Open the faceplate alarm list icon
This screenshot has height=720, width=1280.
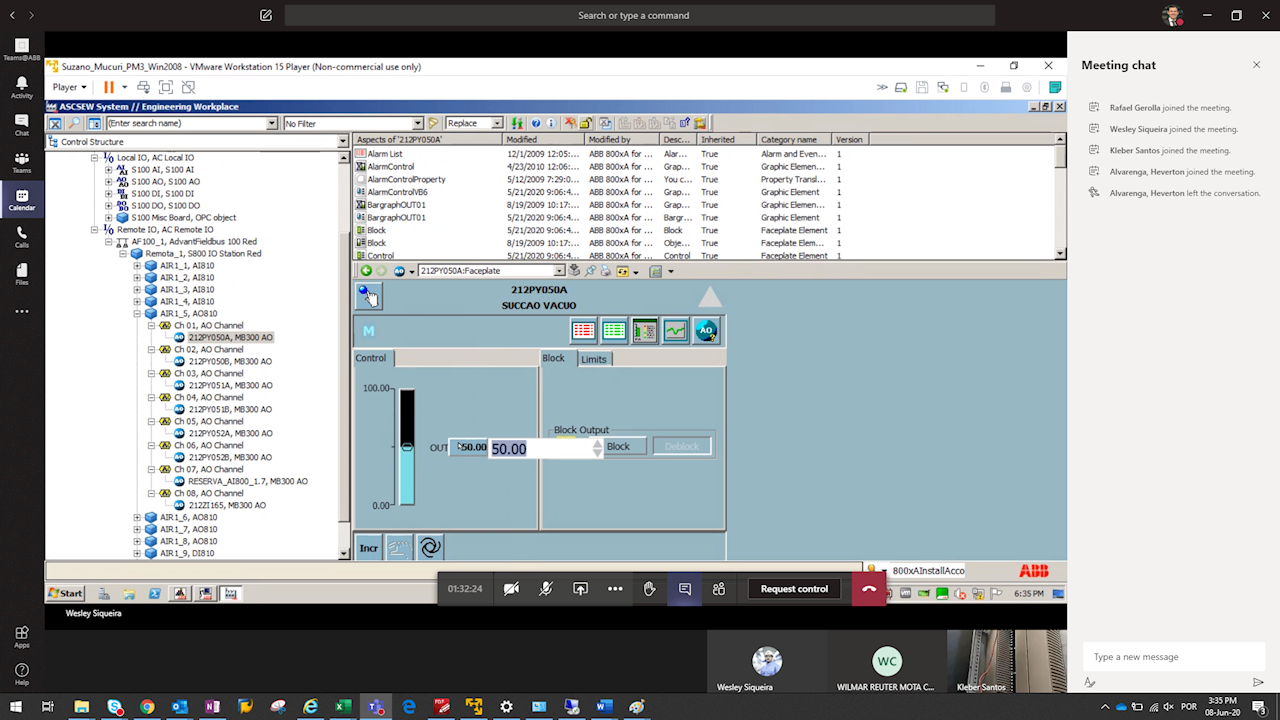583,331
